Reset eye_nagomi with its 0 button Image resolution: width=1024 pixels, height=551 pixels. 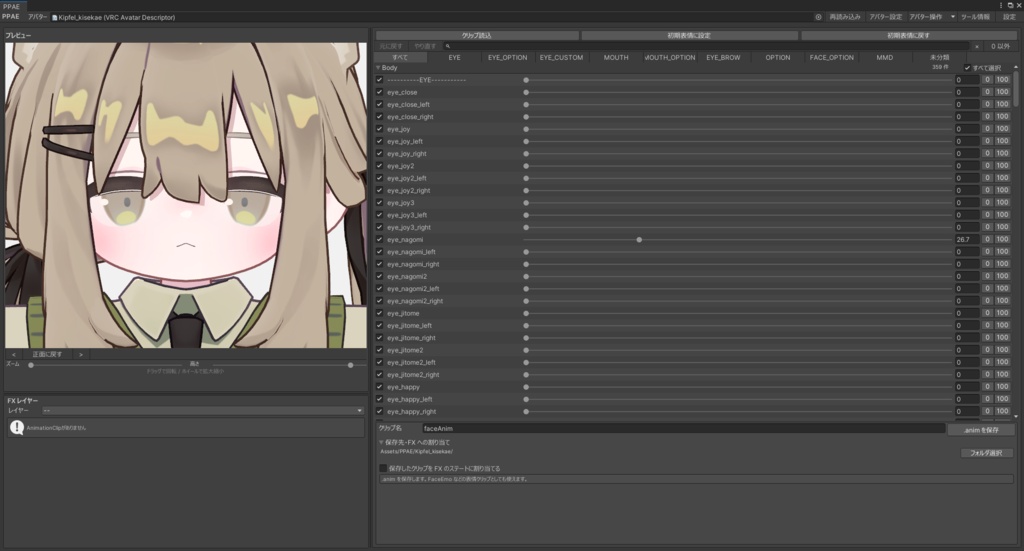(987, 240)
